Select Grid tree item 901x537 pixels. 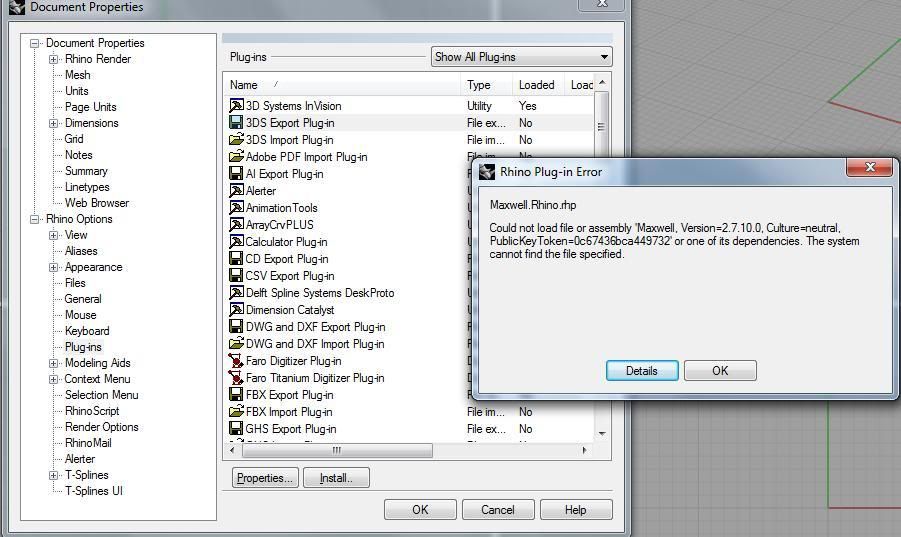[74, 139]
